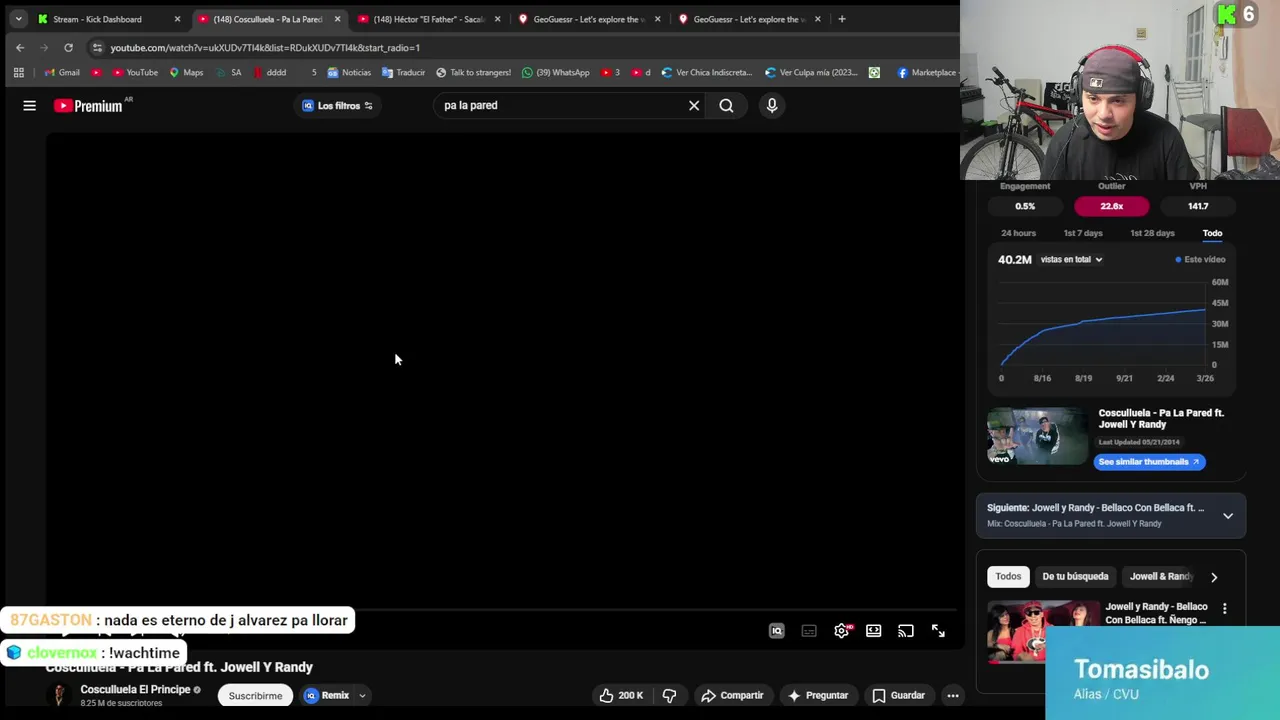Run the search with the magnifier icon
Image resolution: width=1280 pixels, height=720 pixels.
click(x=726, y=105)
